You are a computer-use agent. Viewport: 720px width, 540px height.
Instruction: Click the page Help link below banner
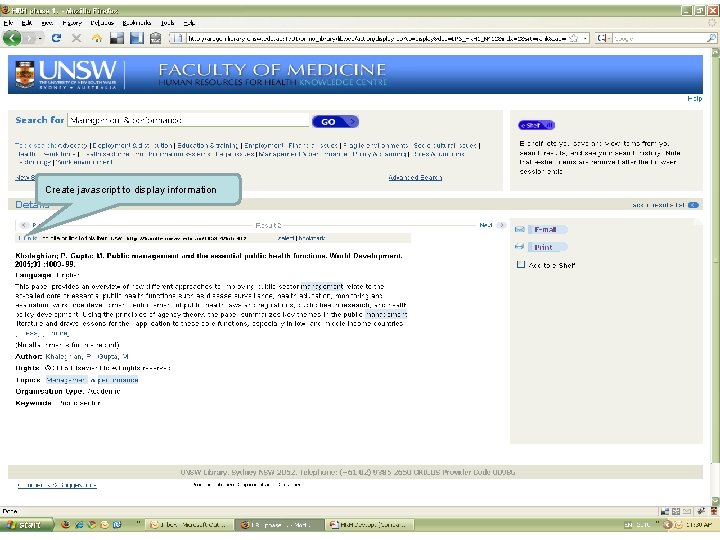coord(694,98)
